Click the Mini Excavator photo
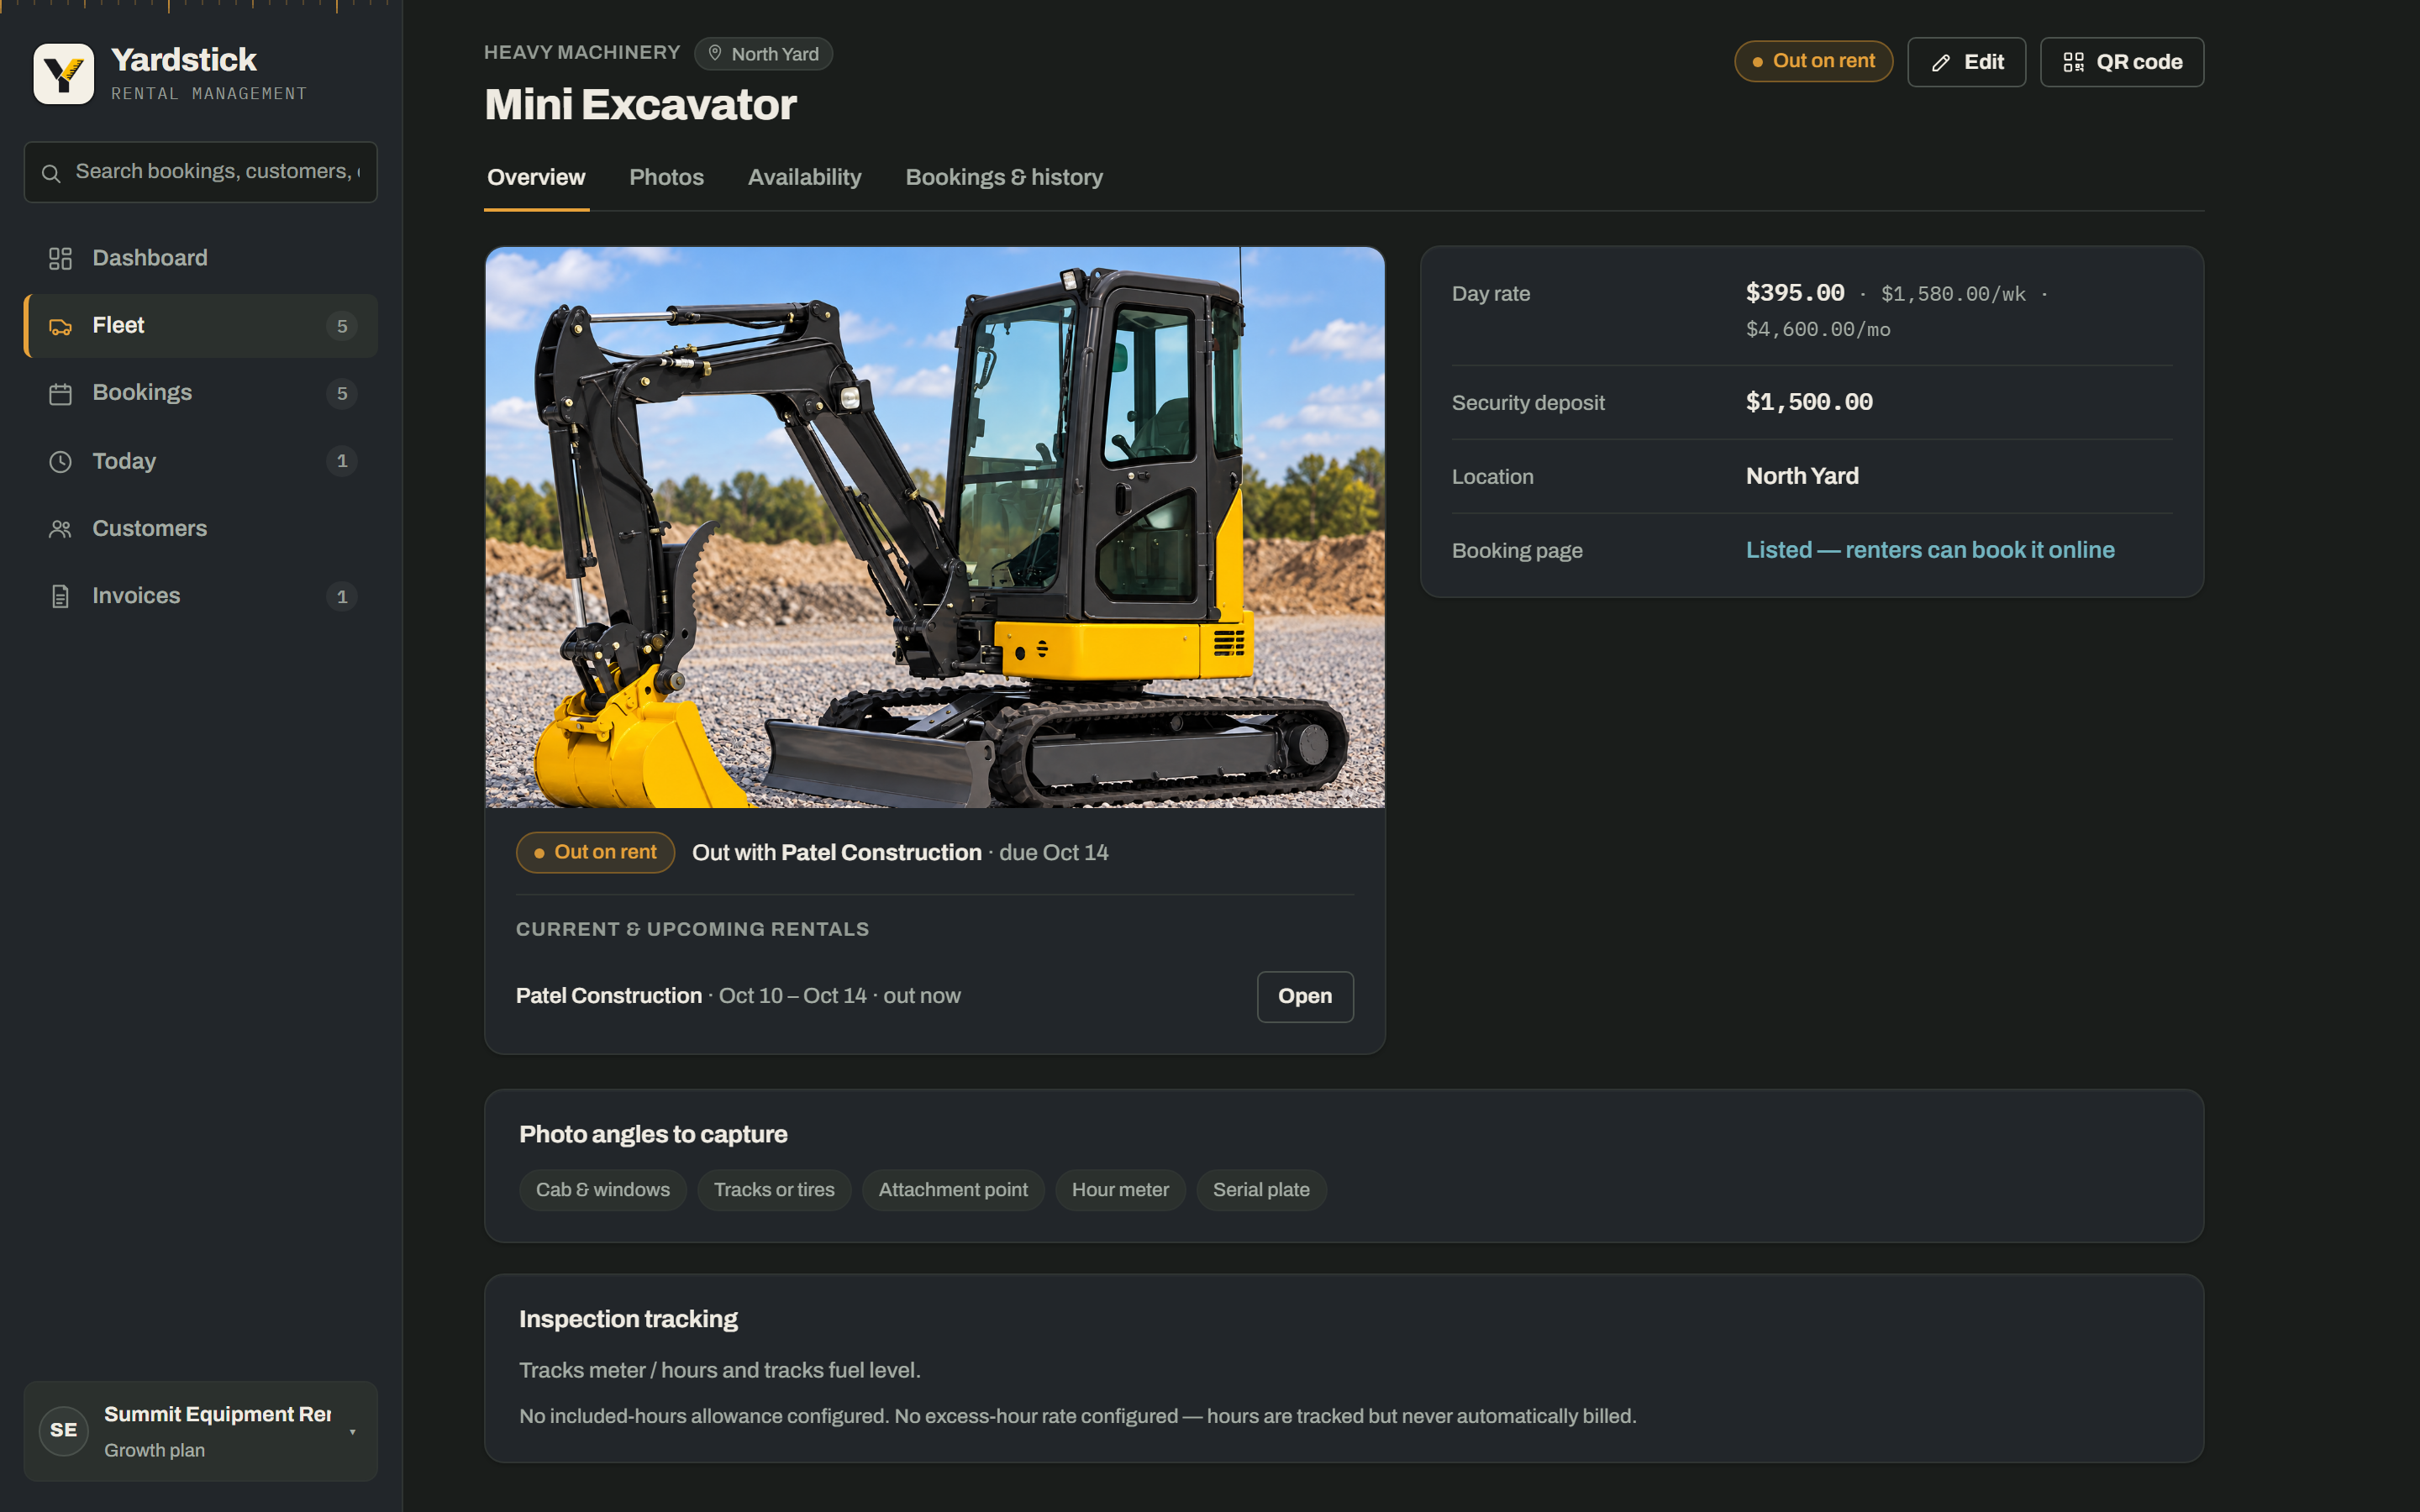Screen dimensions: 2420x1512 [935, 527]
